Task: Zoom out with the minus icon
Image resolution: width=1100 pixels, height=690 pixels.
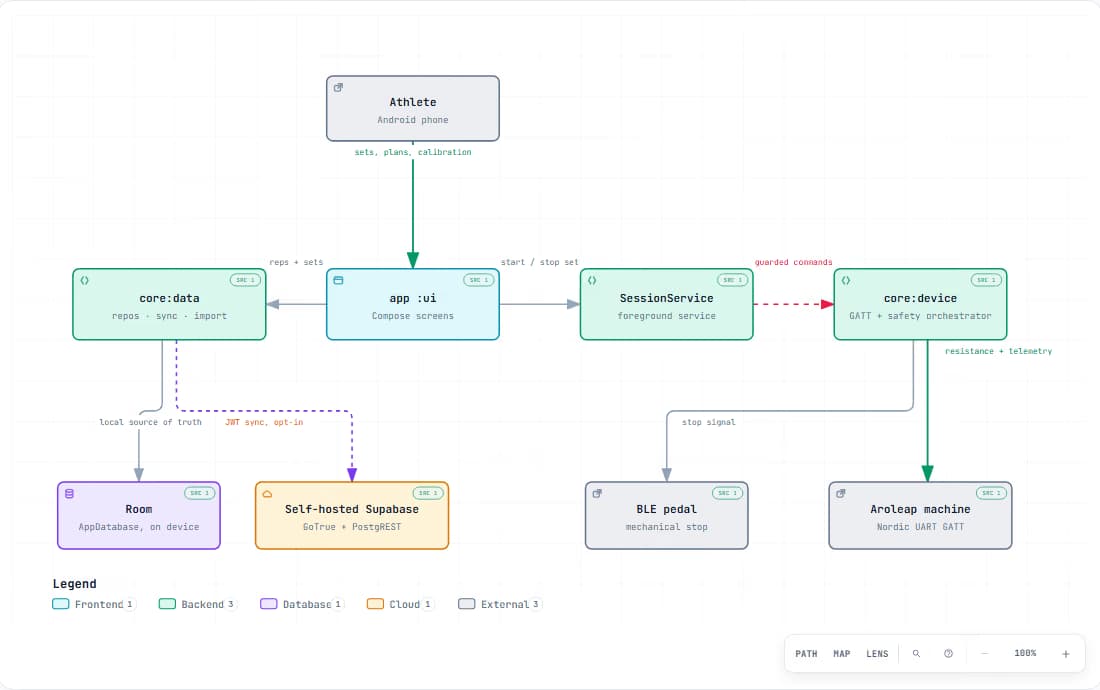Action: coord(984,654)
